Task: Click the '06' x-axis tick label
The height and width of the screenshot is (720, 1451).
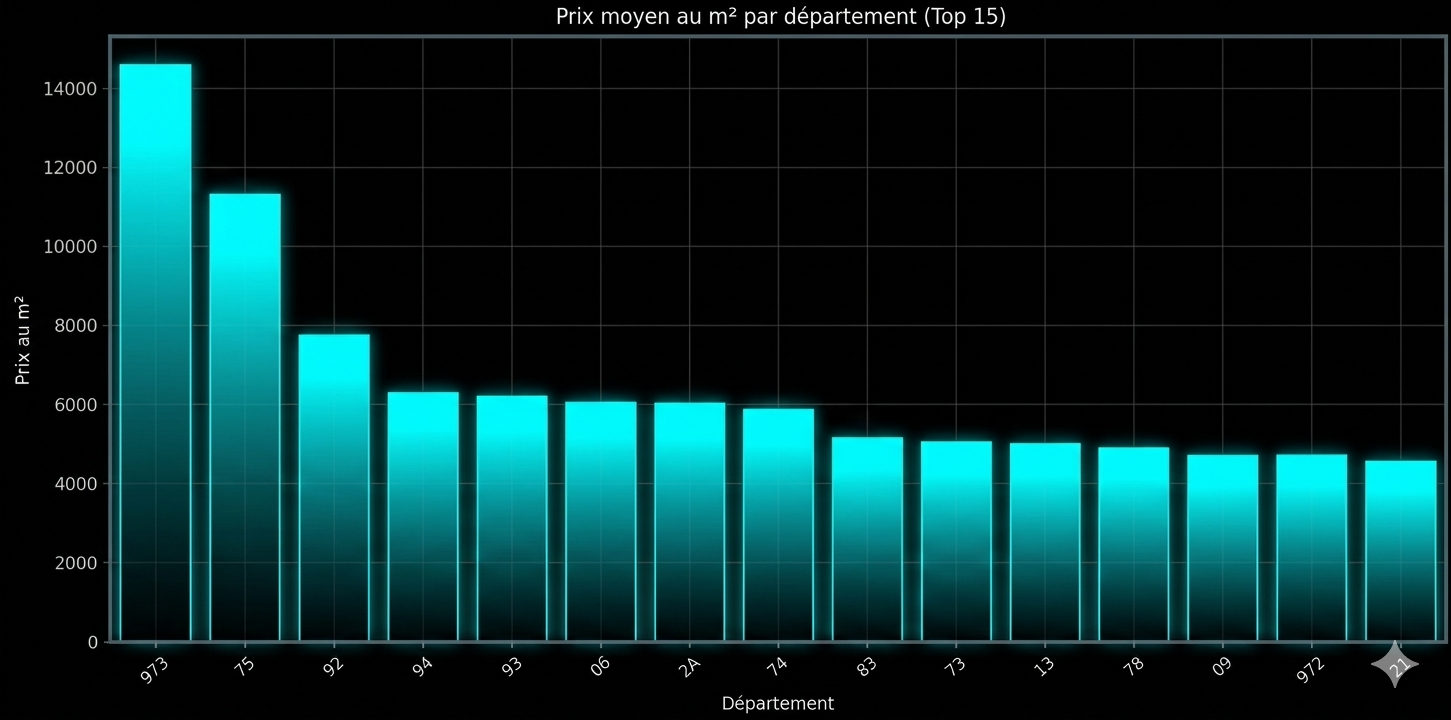Action: coord(601,666)
